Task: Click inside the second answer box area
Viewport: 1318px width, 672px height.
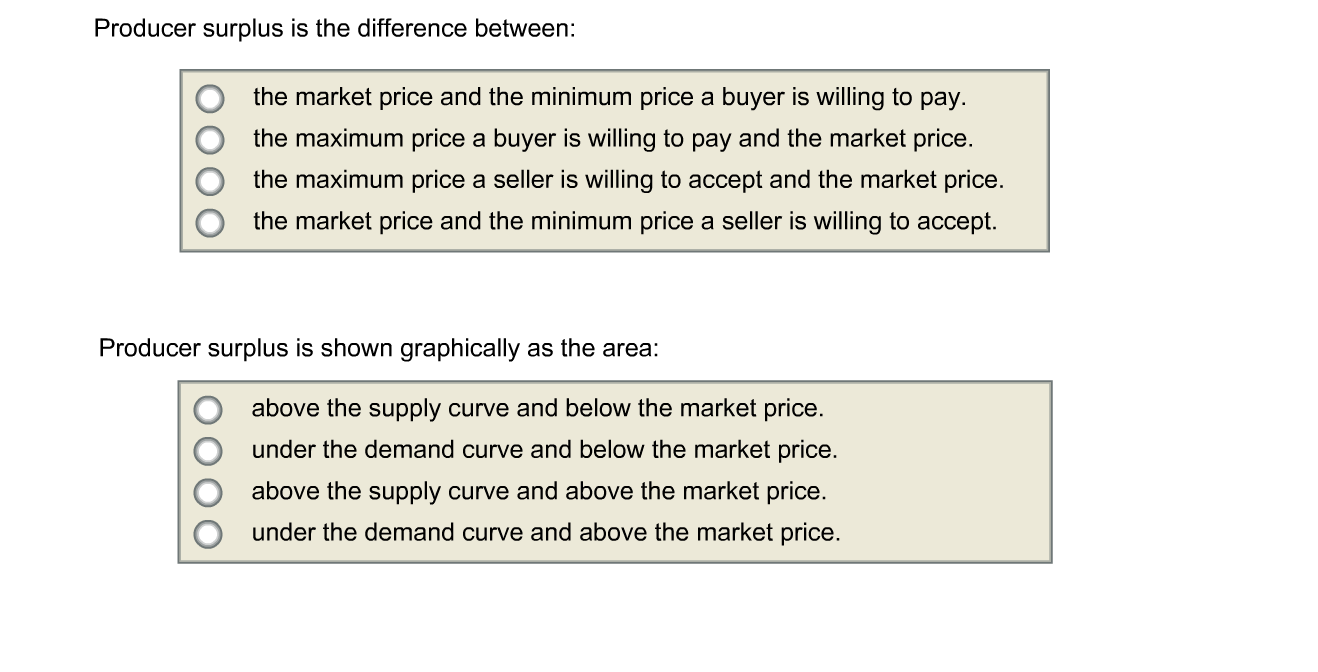Action: coord(614,470)
